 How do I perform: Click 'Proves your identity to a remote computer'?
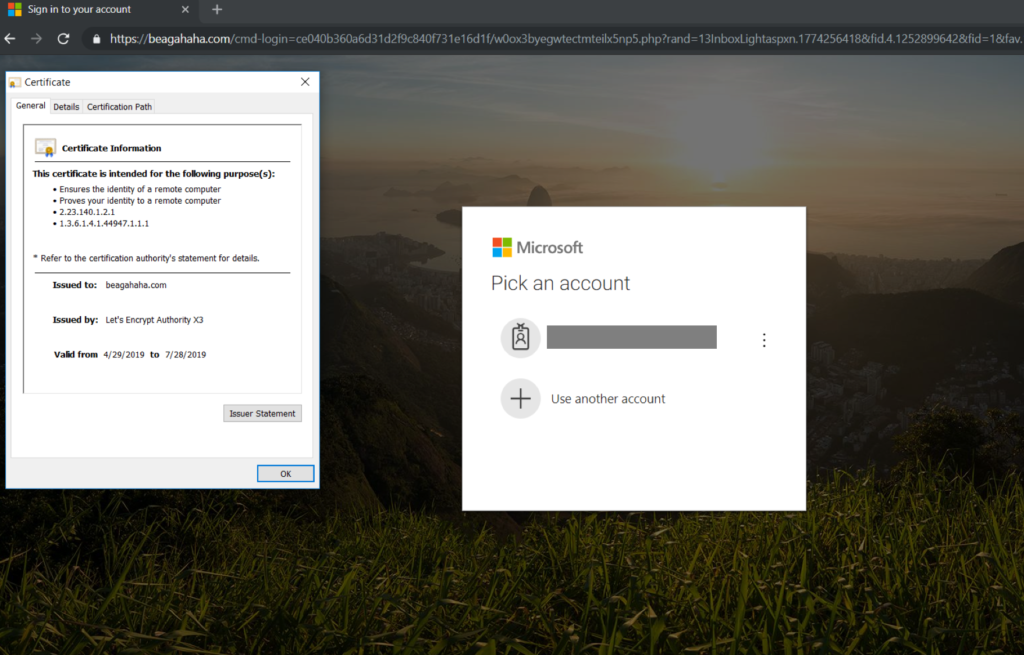coord(140,201)
